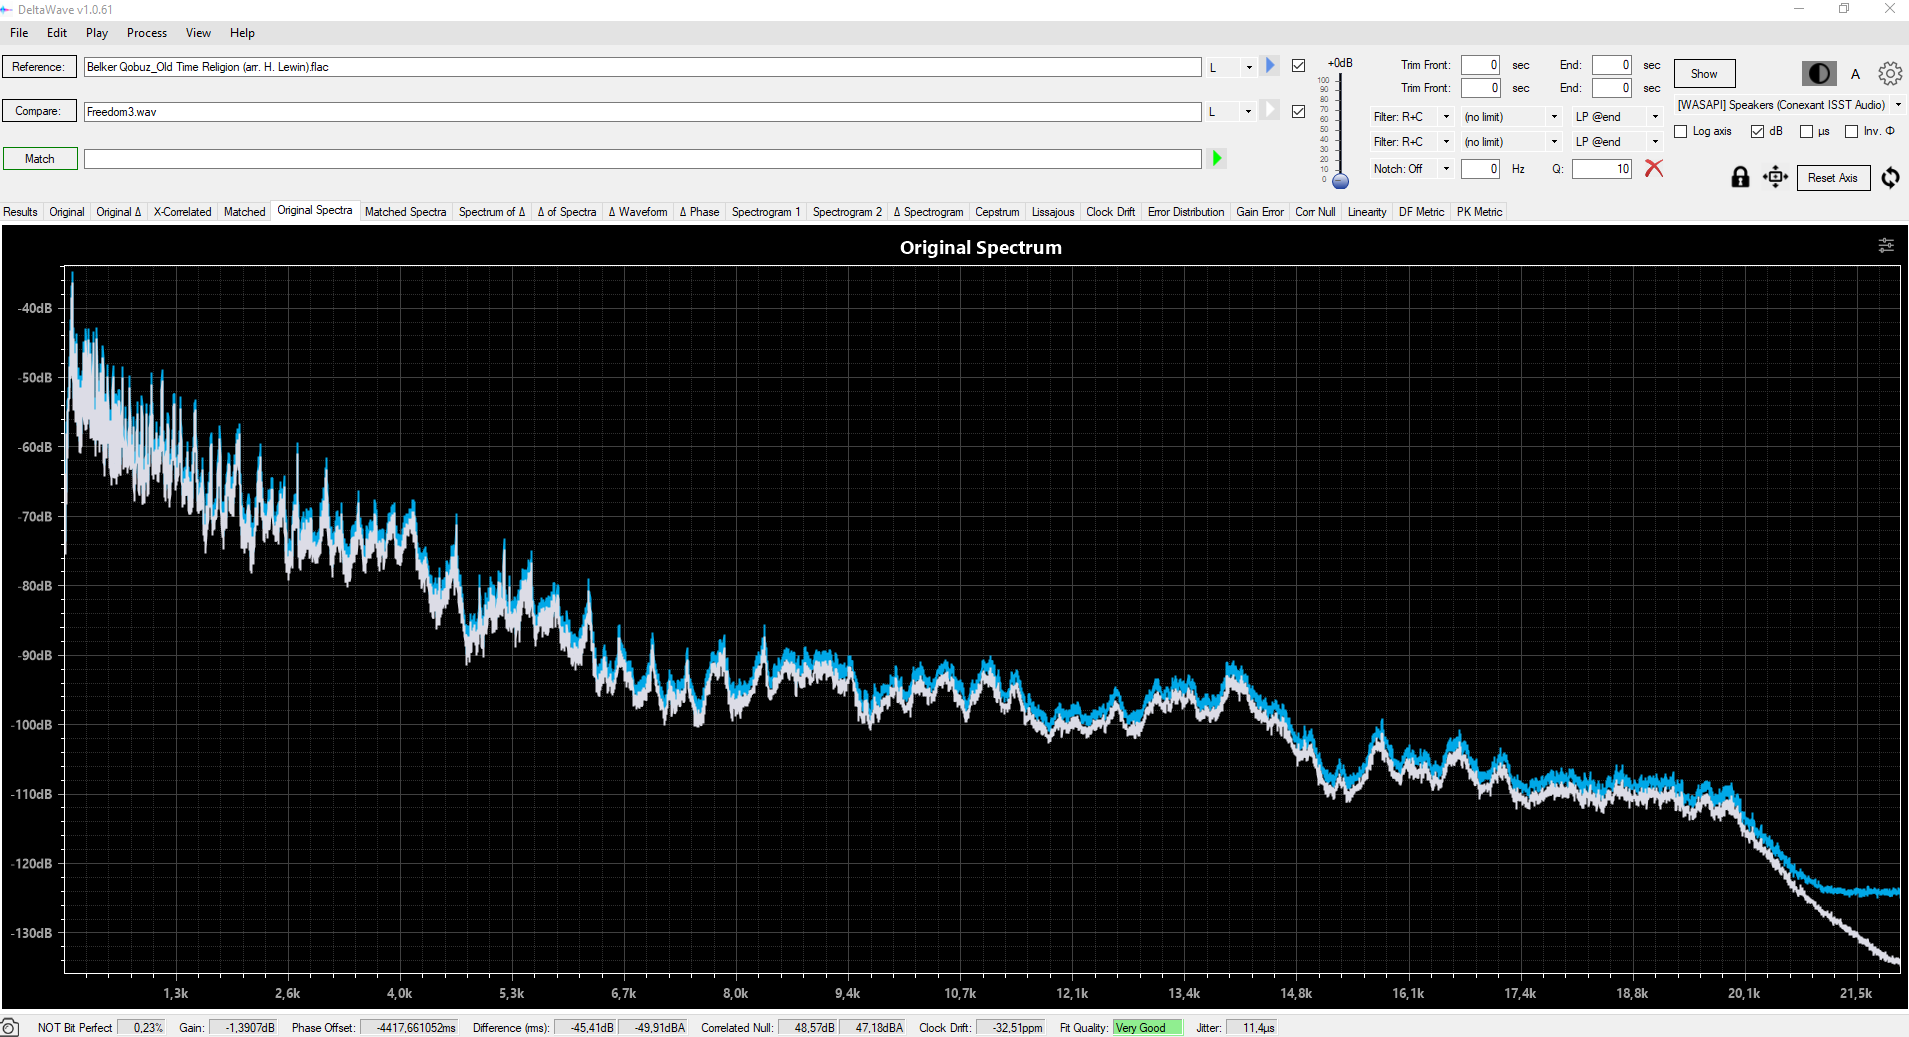The width and height of the screenshot is (1909, 1037).
Task: Toggle the compare file enabled checkbox
Action: coord(1298,111)
